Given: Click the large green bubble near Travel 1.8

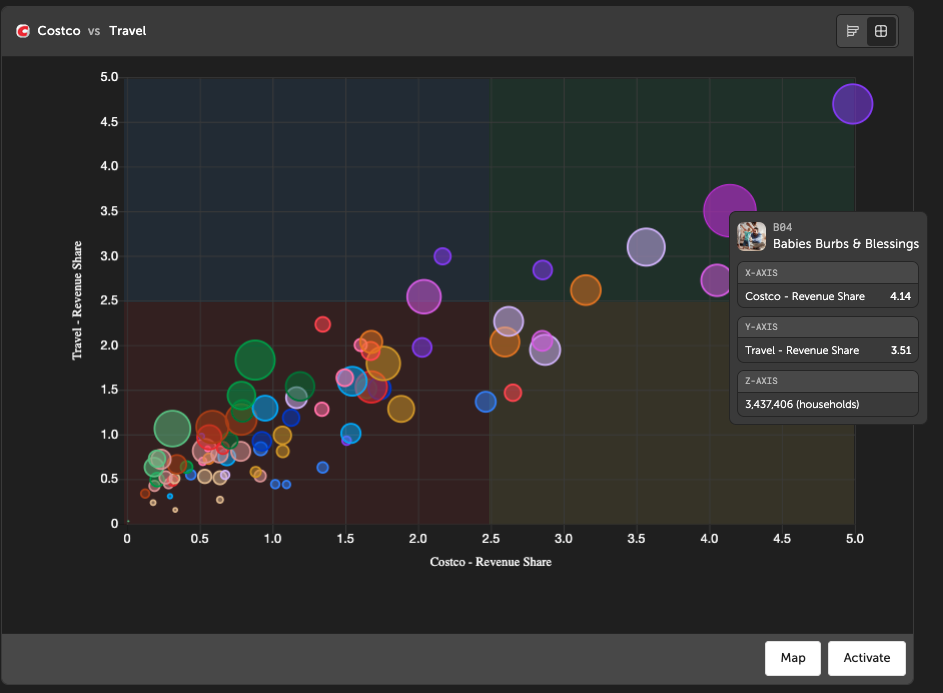Looking at the screenshot, I should [255, 360].
